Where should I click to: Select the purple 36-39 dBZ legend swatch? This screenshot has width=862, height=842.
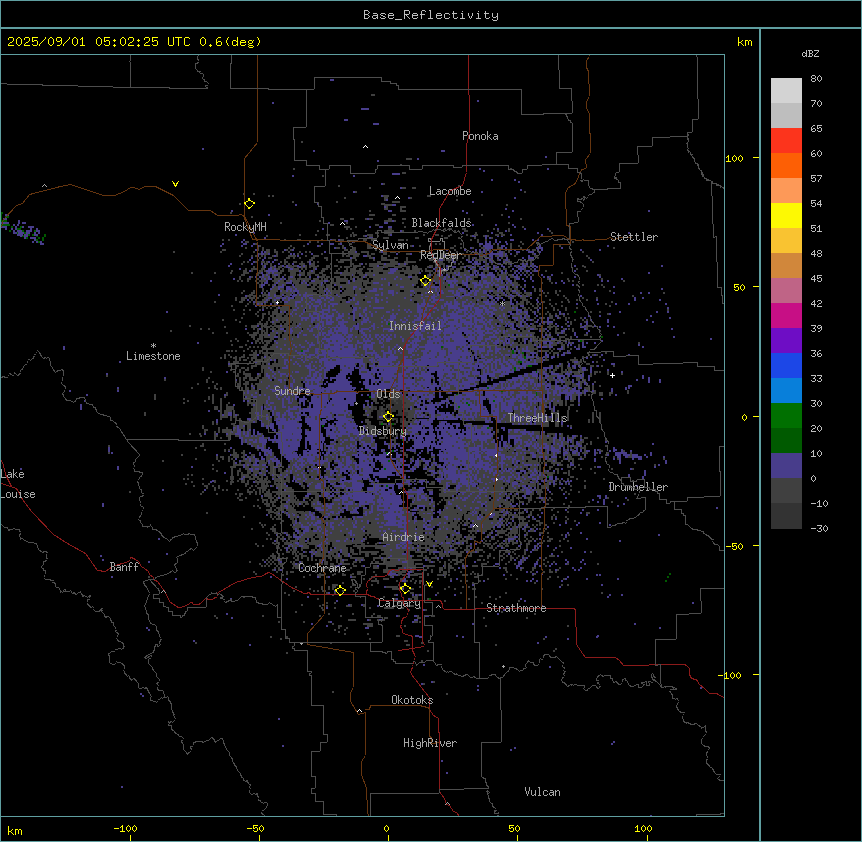pyautogui.click(x=786, y=341)
